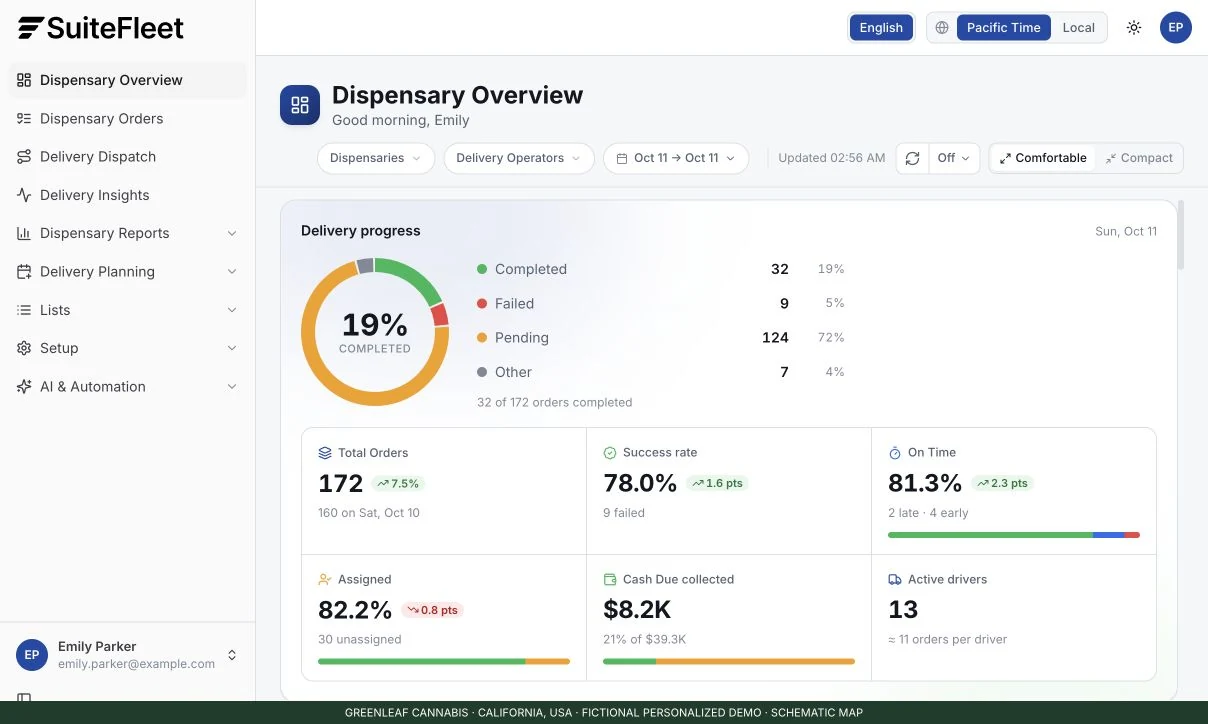Click the Completed legend row
The height and width of the screenshot is (724, 1208).
(661, 269)
